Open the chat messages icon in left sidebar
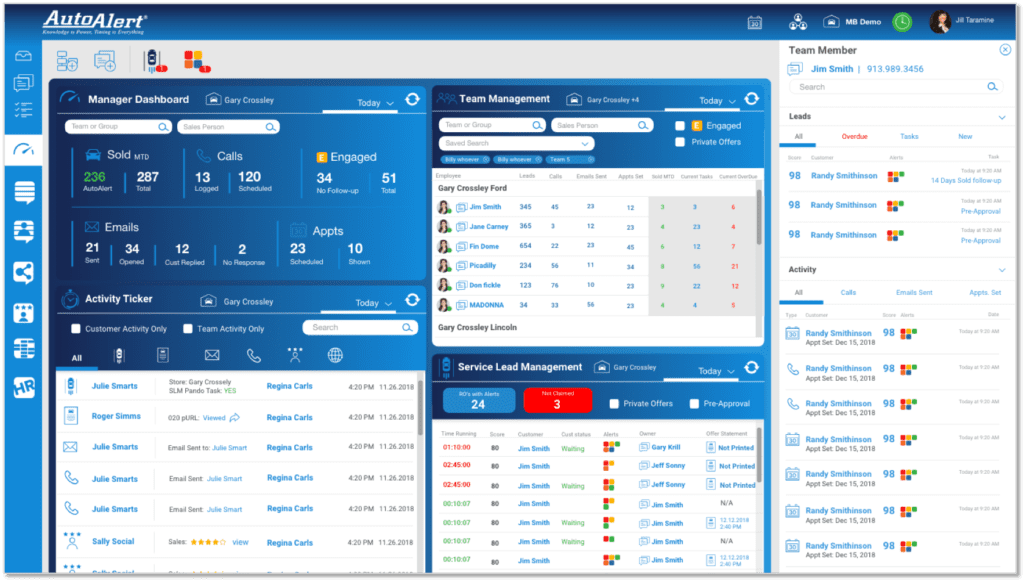 (x=24, y=83)
